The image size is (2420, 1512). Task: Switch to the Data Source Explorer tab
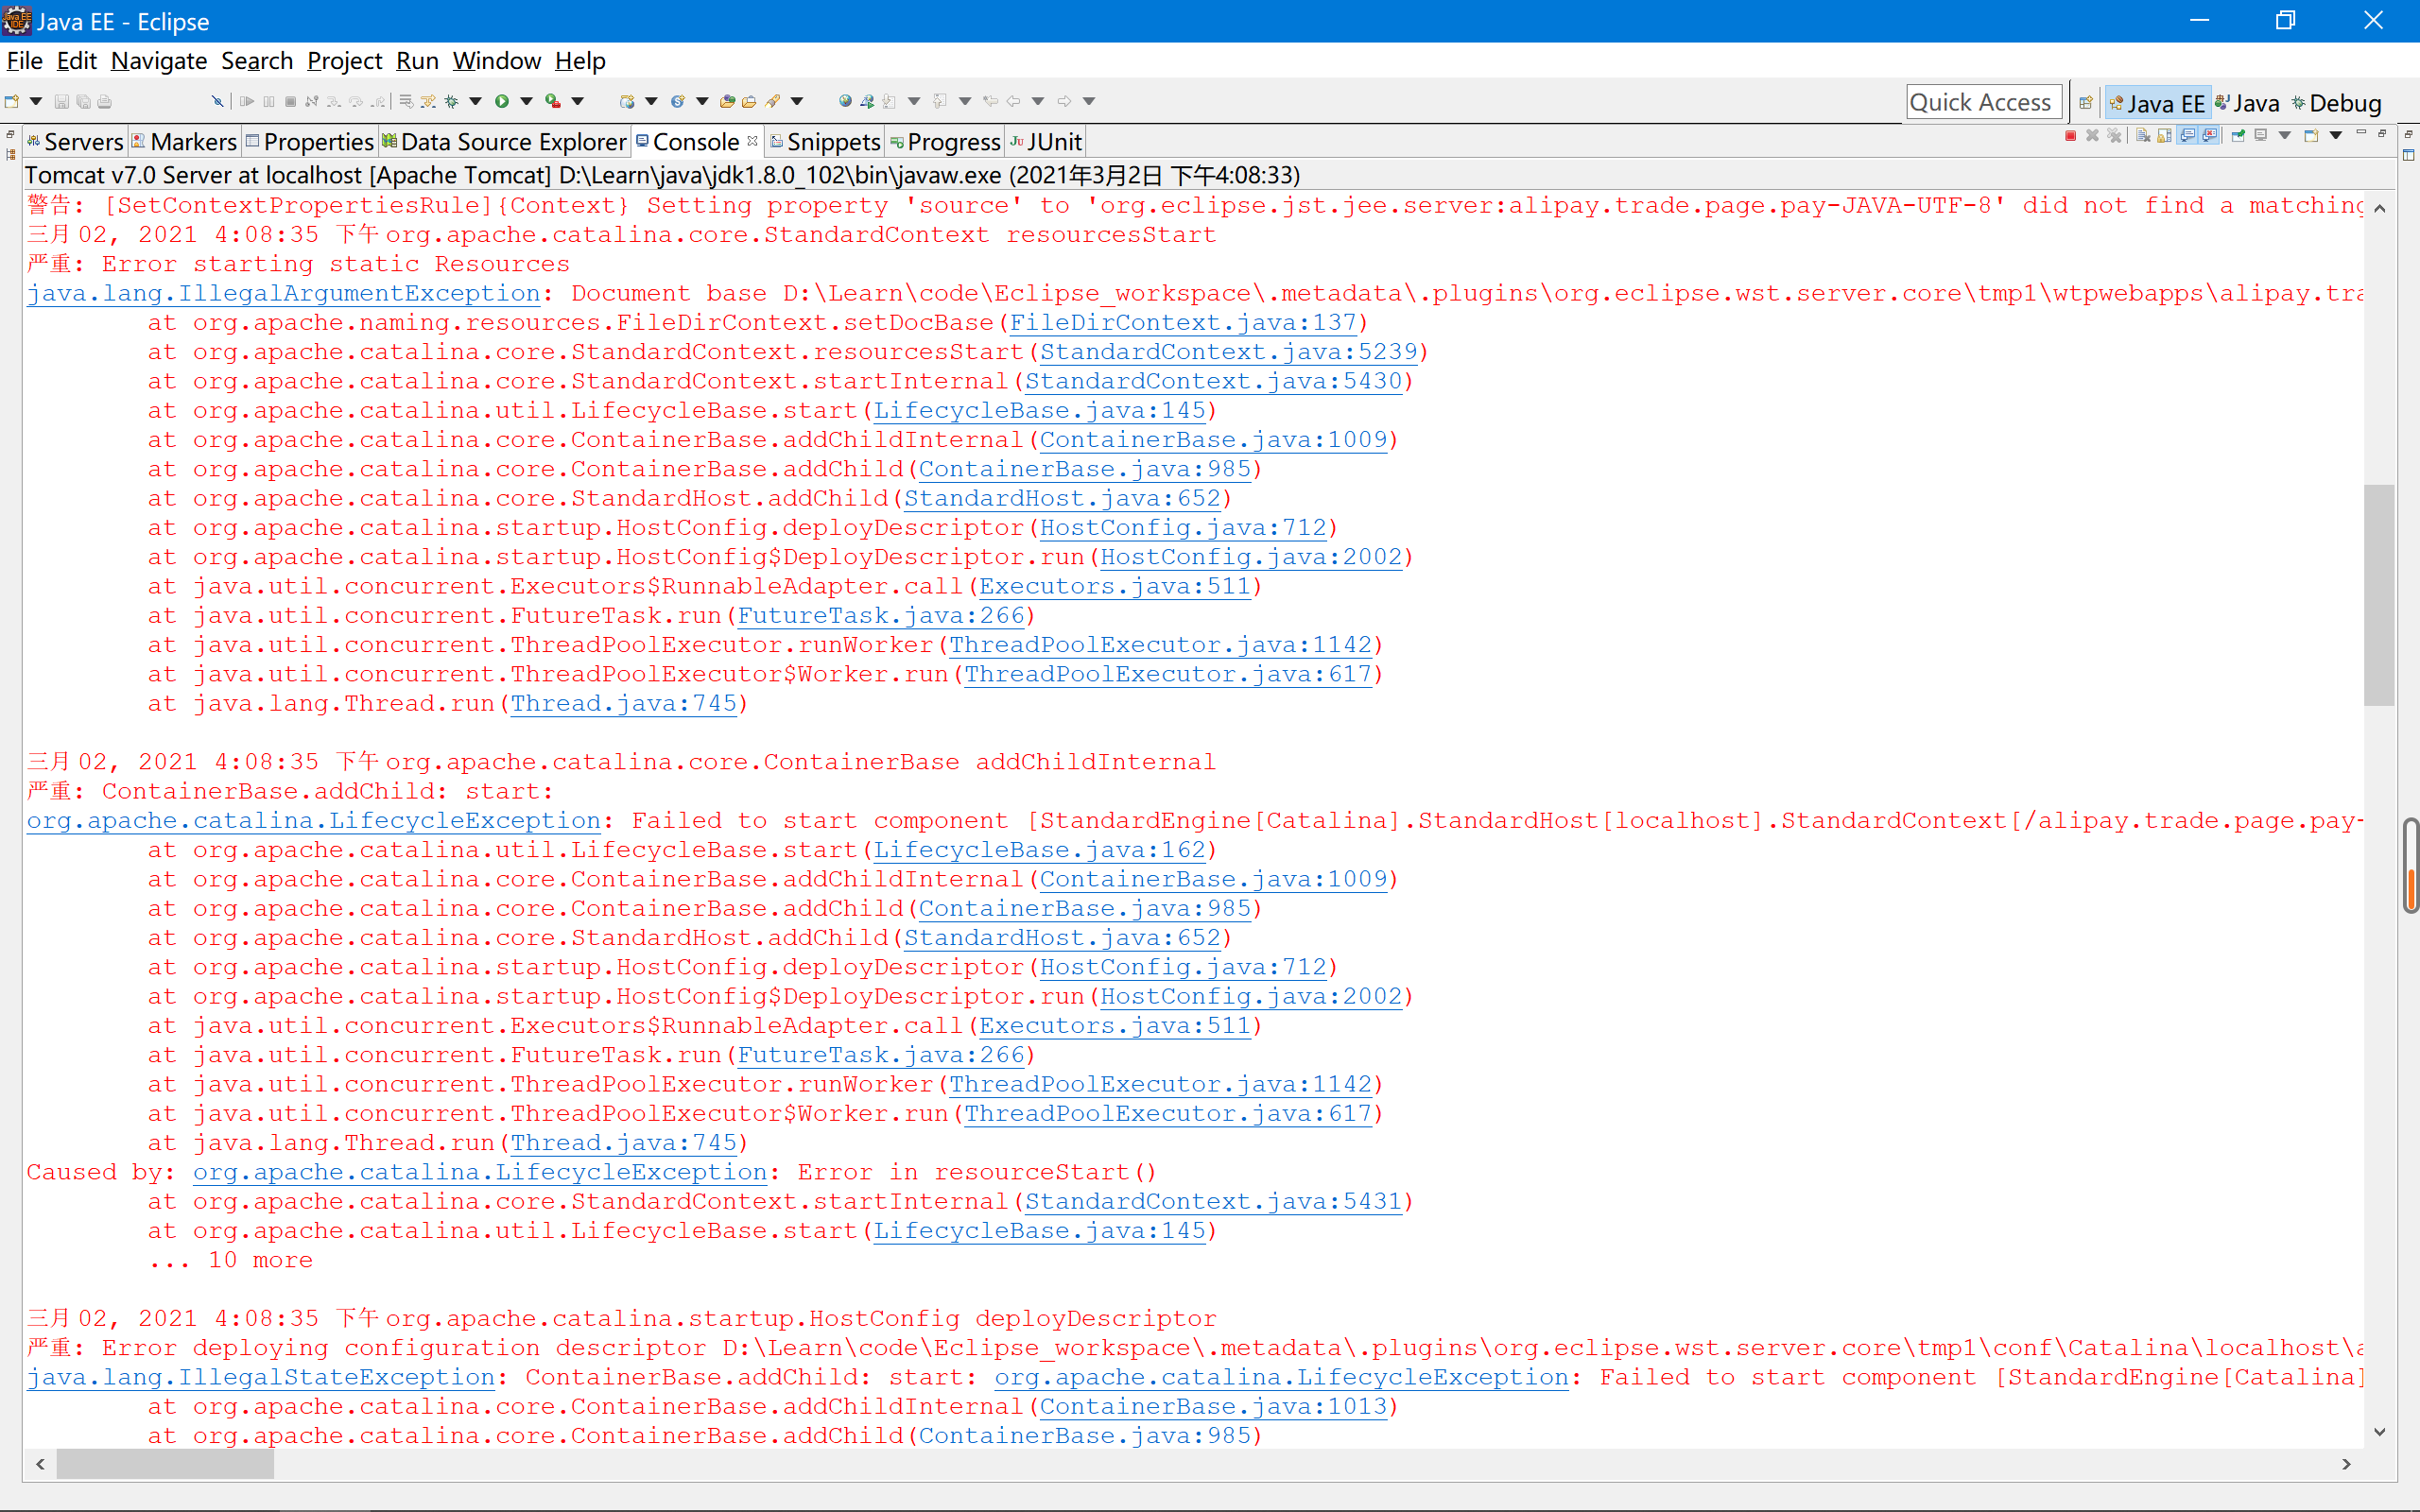pyautogui.click(x=504, y=142)
